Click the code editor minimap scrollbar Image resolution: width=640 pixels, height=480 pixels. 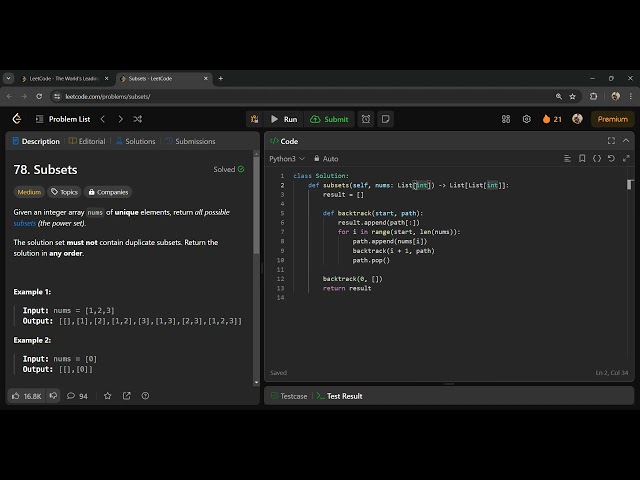click(630, 184)
